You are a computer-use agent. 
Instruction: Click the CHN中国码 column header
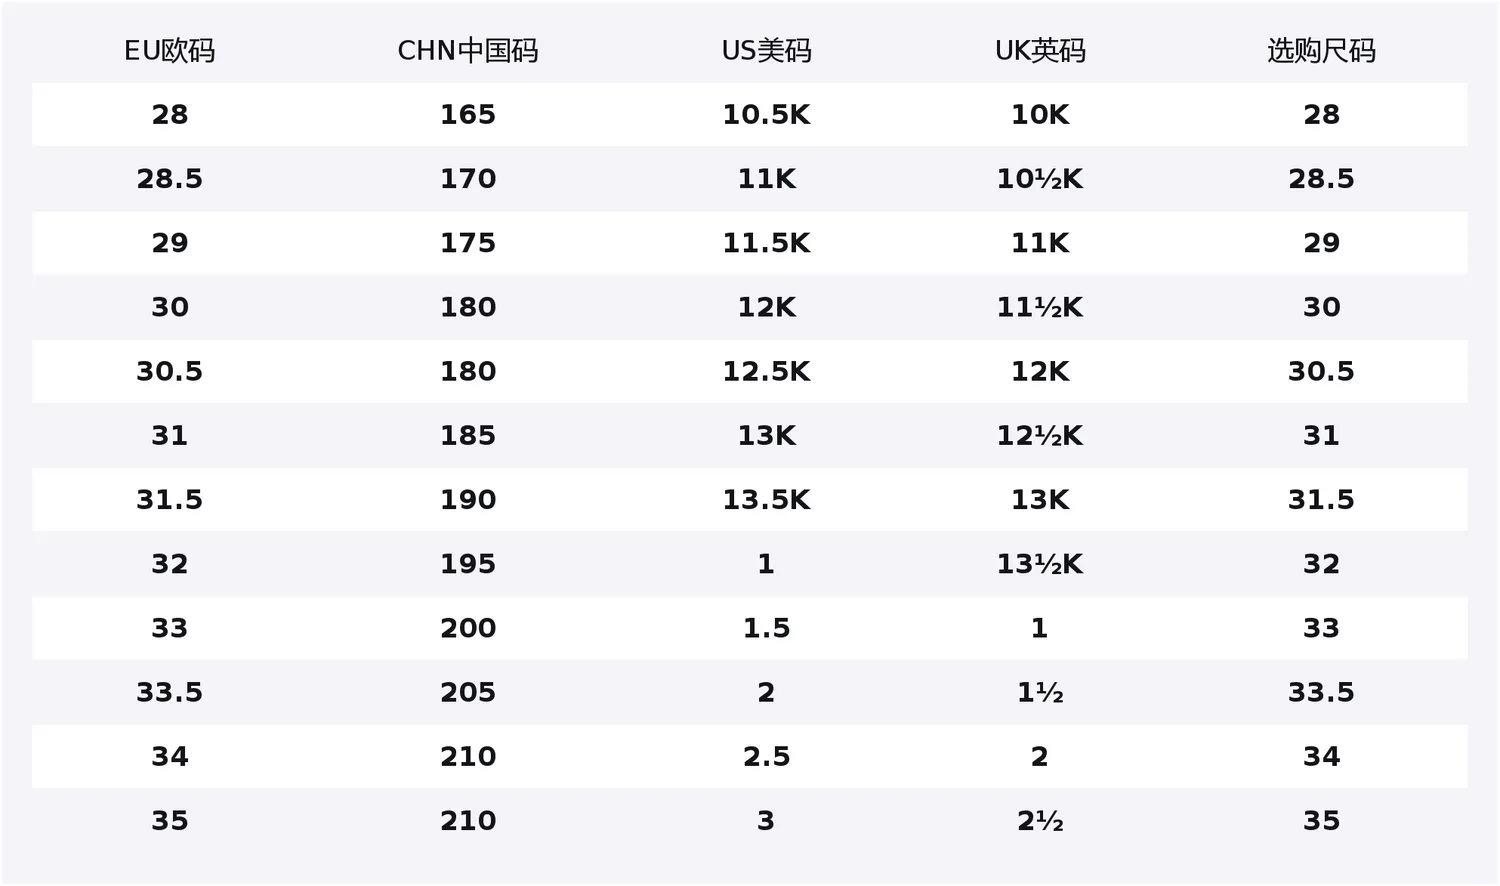[468, 51]
